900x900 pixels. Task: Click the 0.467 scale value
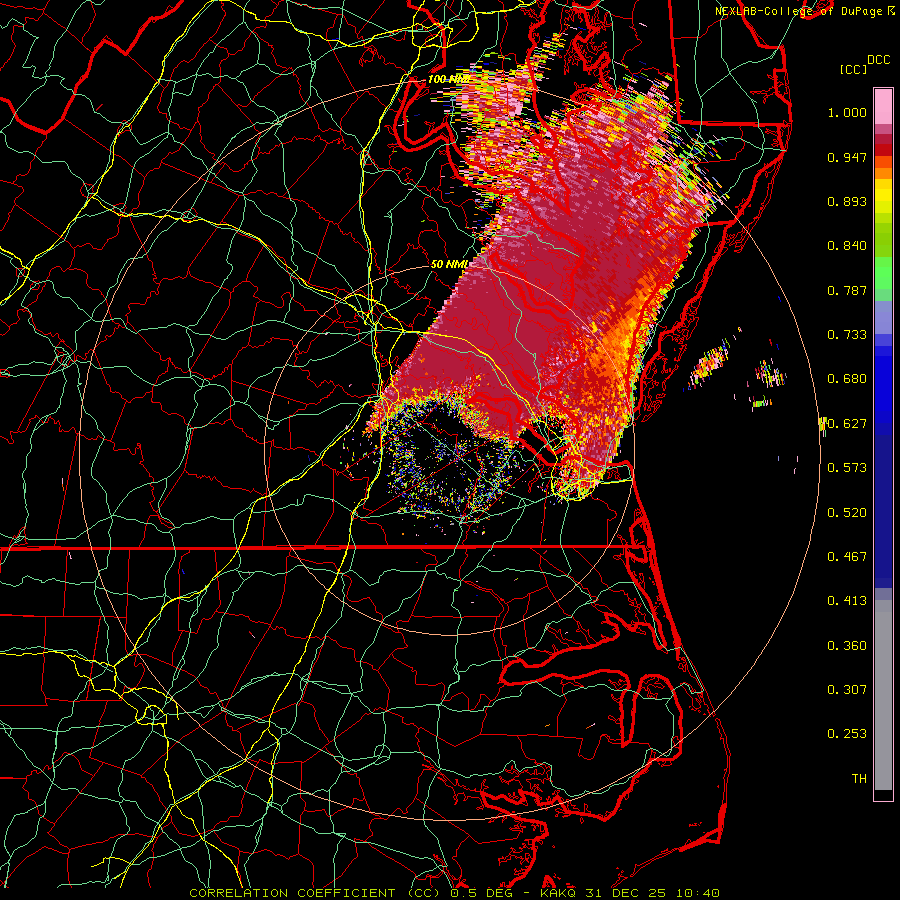[x=847, y=557]
